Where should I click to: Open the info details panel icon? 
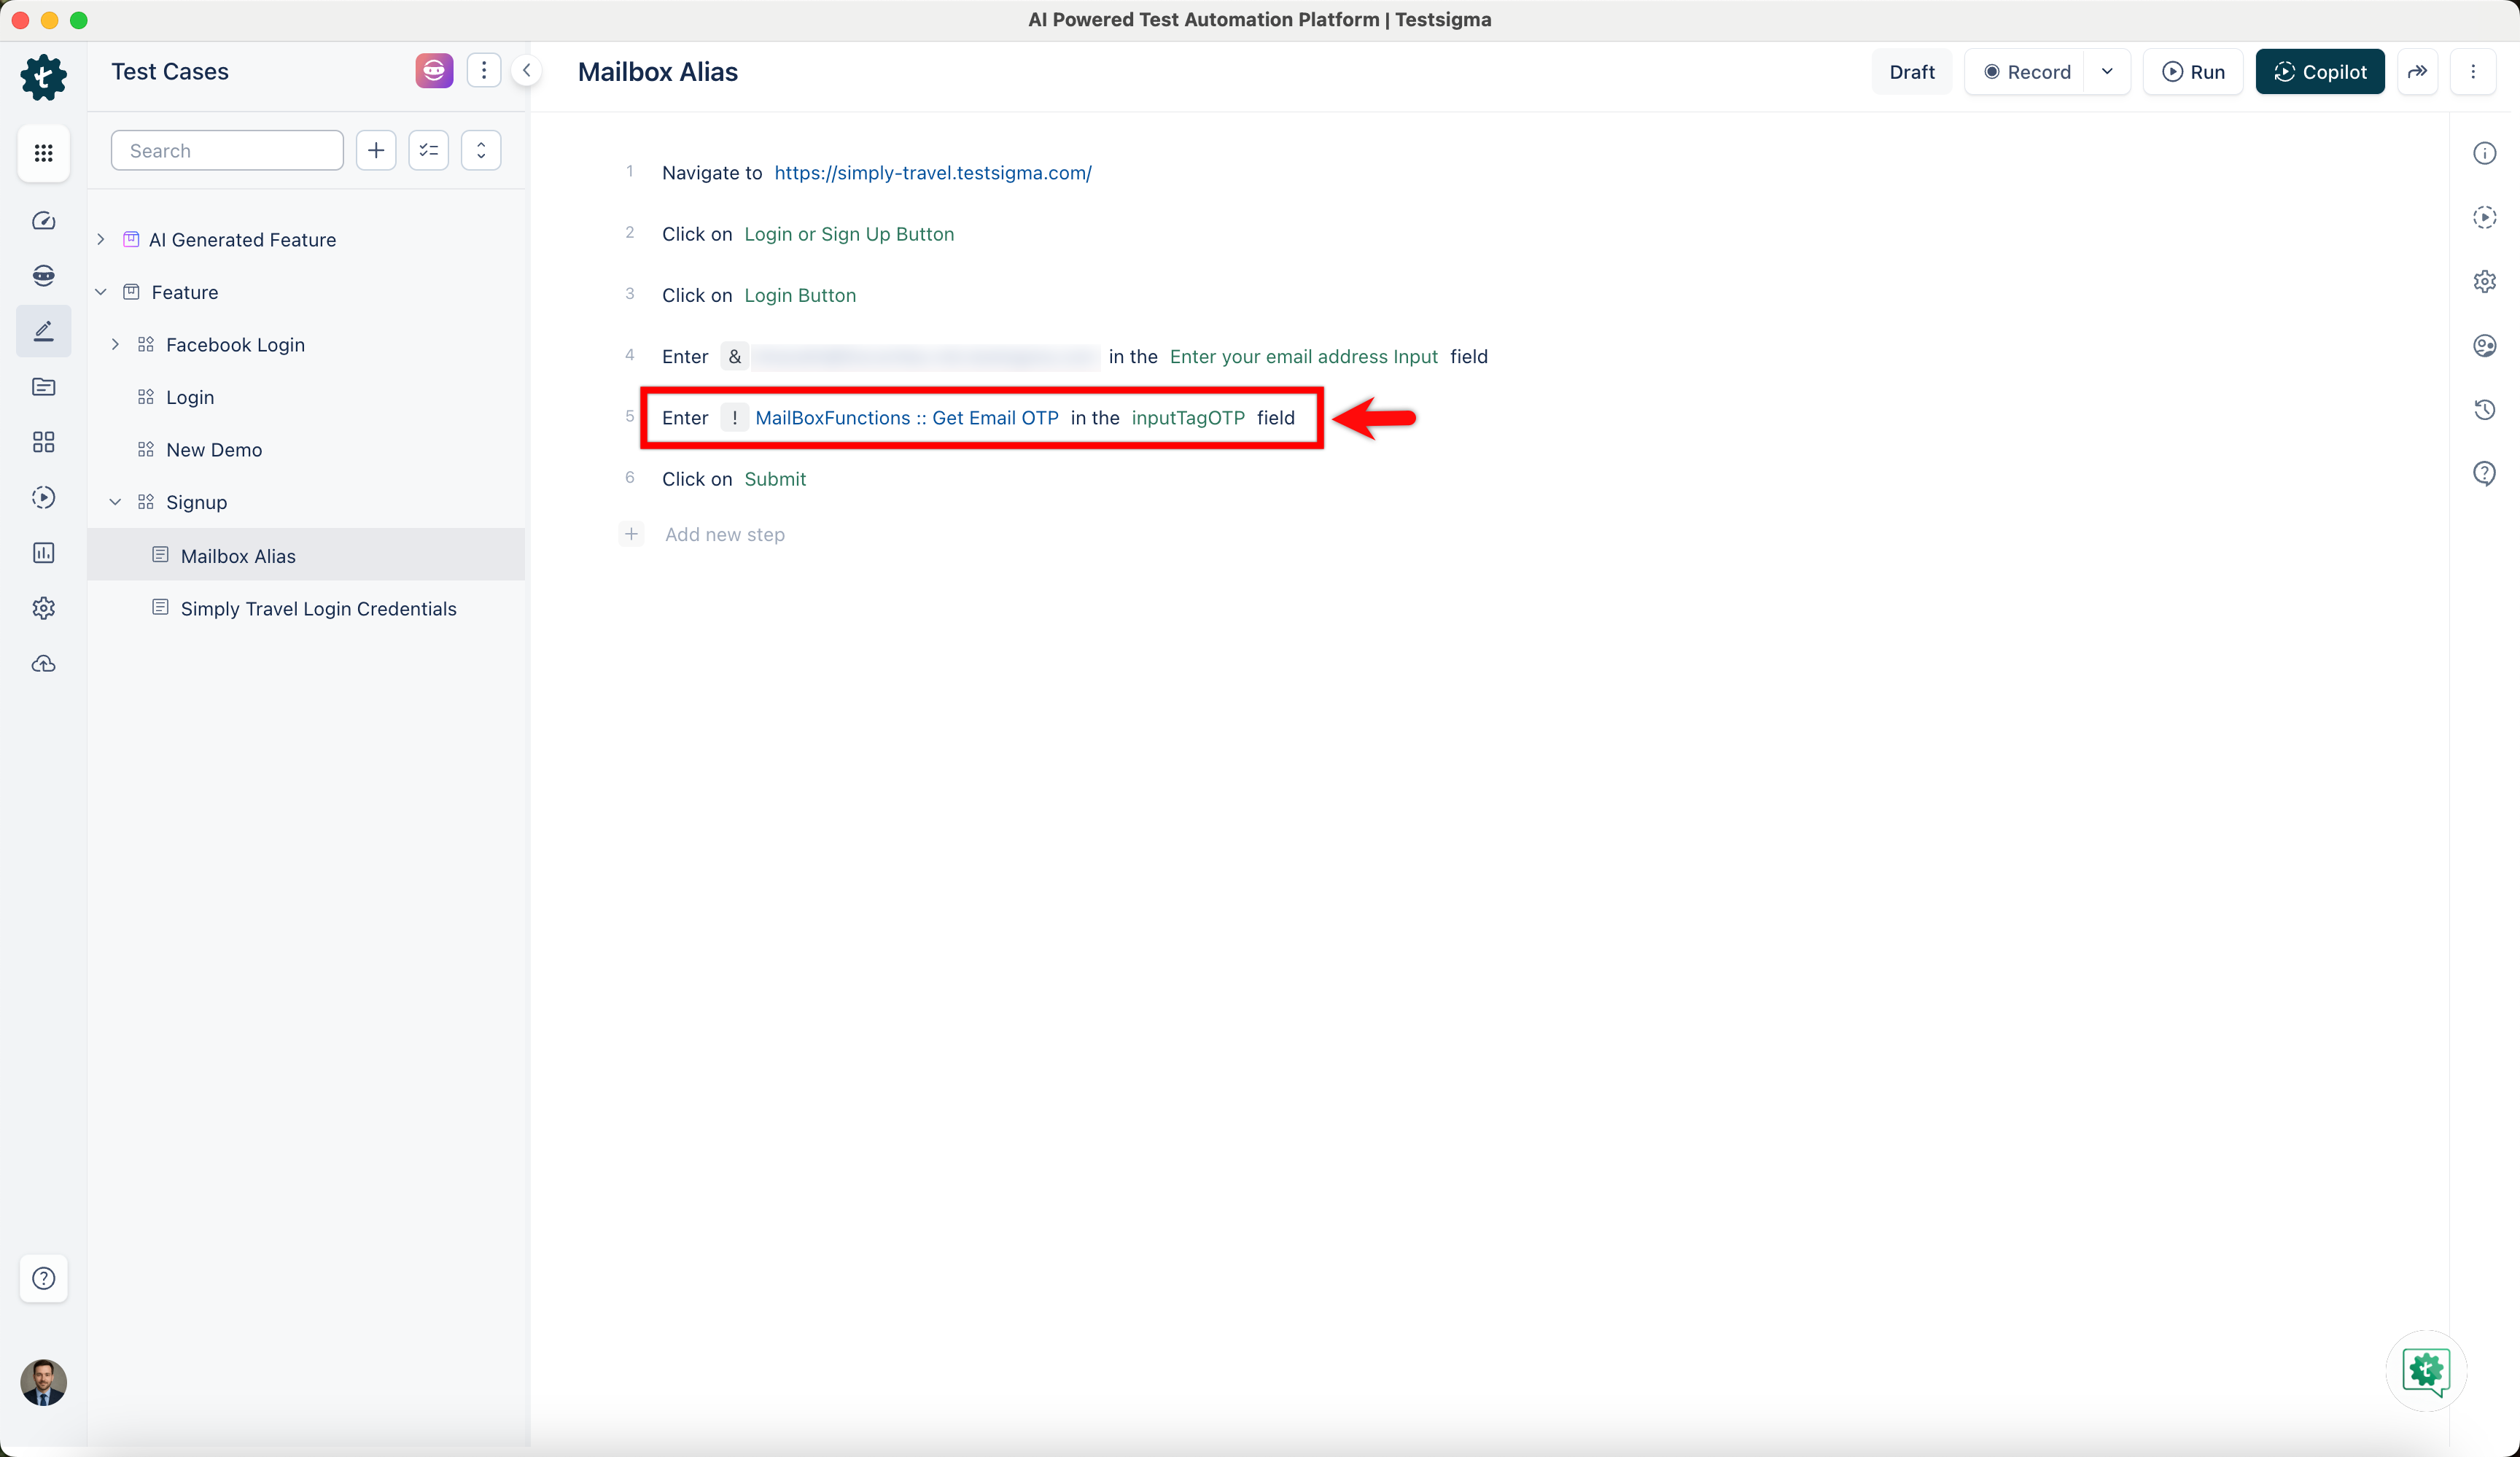pyautogui.click(x=2484, y=153)
